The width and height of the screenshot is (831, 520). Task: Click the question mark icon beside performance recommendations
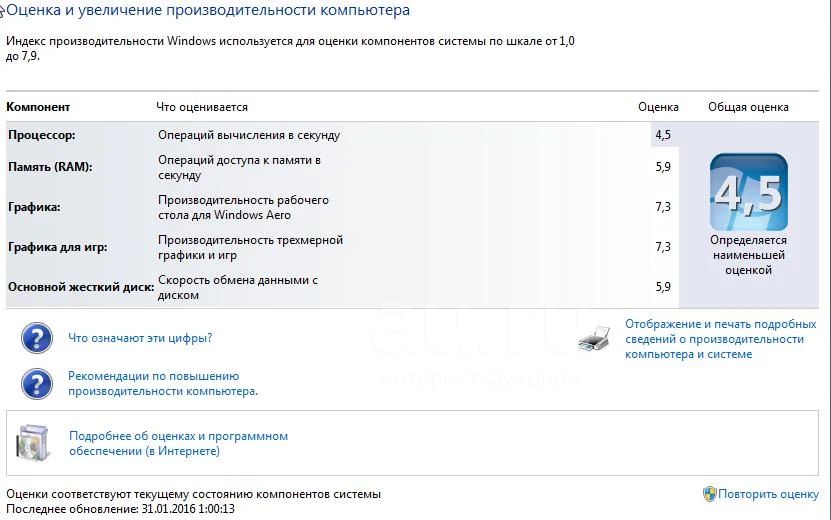37,384
